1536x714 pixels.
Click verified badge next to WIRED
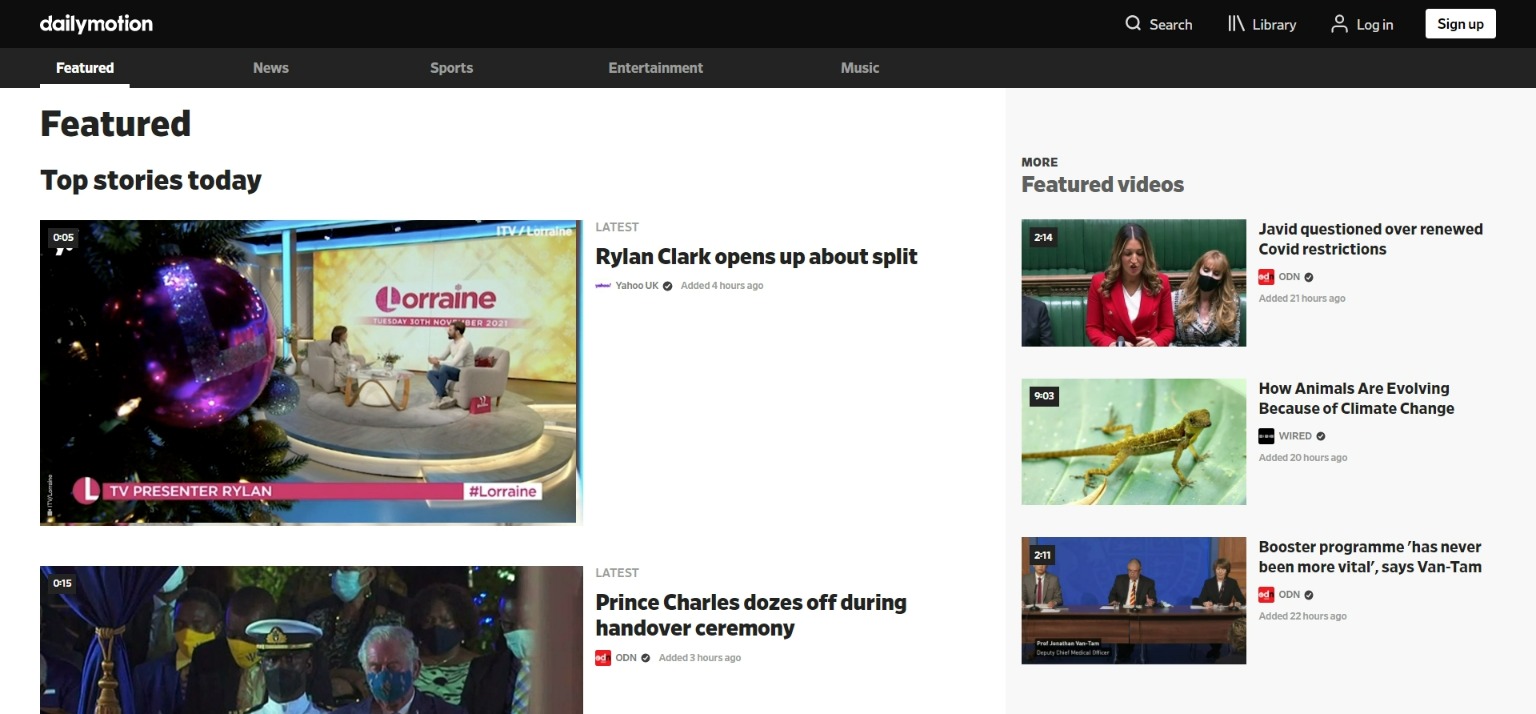1321,436
